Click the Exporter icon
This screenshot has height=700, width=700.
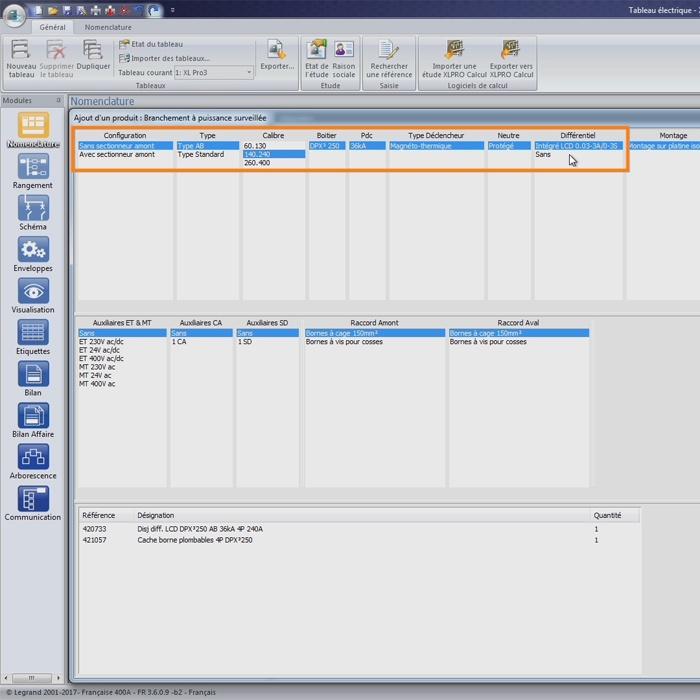[277, 55]
